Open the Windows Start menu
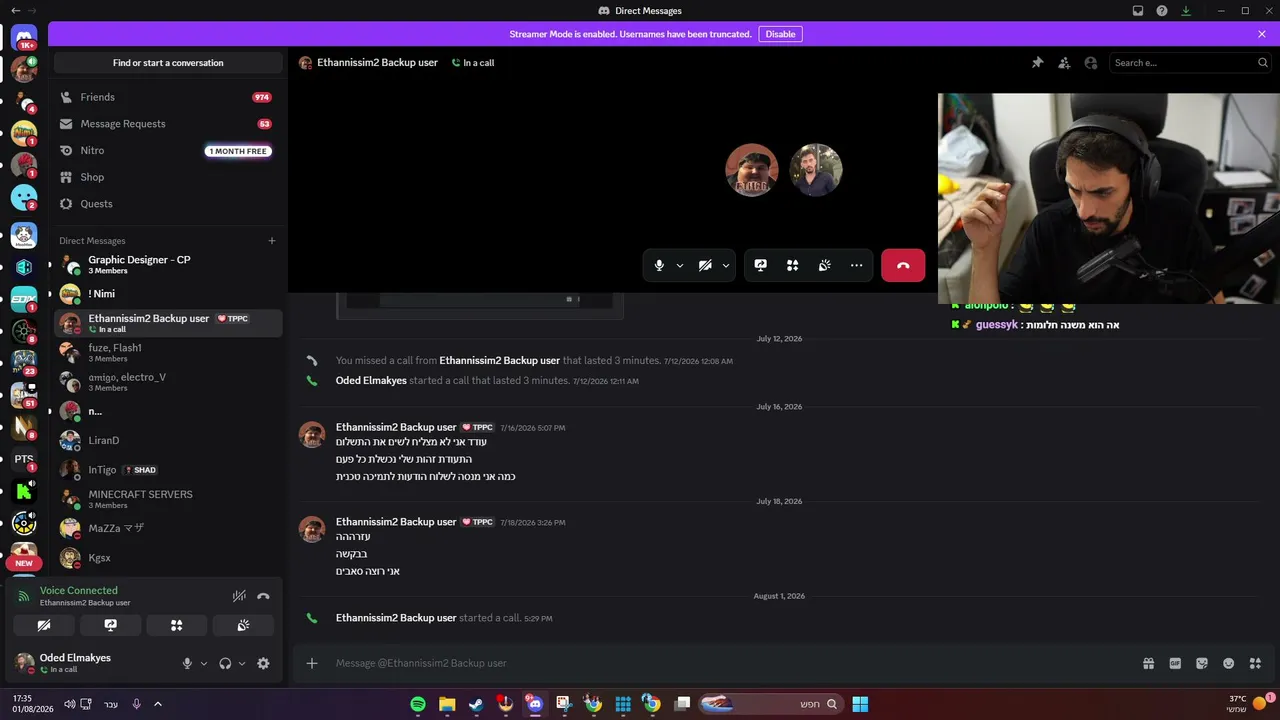1280x720 pixels. [860, 704]
